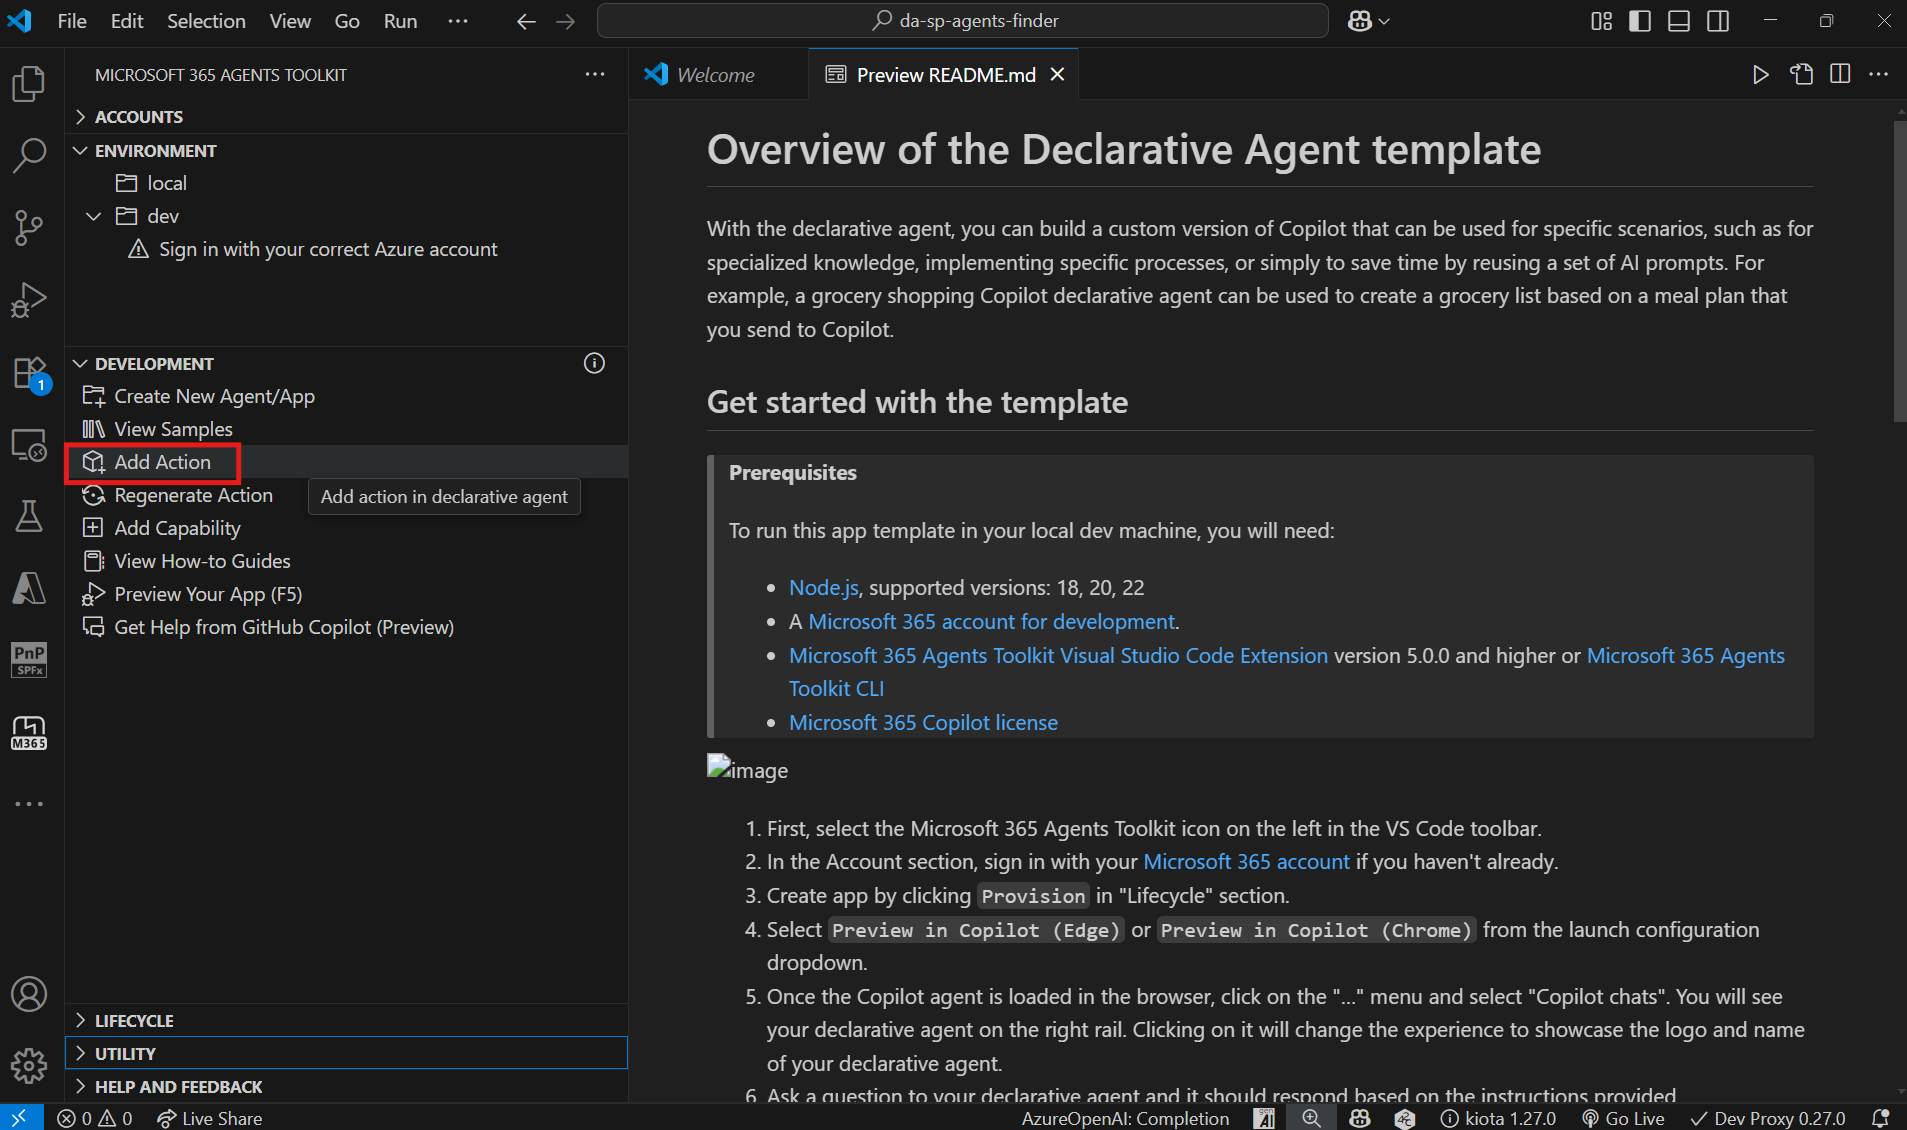Toggle the bottom panel visibility
Screen dimensions: 1907x1130
[1679, 21]
